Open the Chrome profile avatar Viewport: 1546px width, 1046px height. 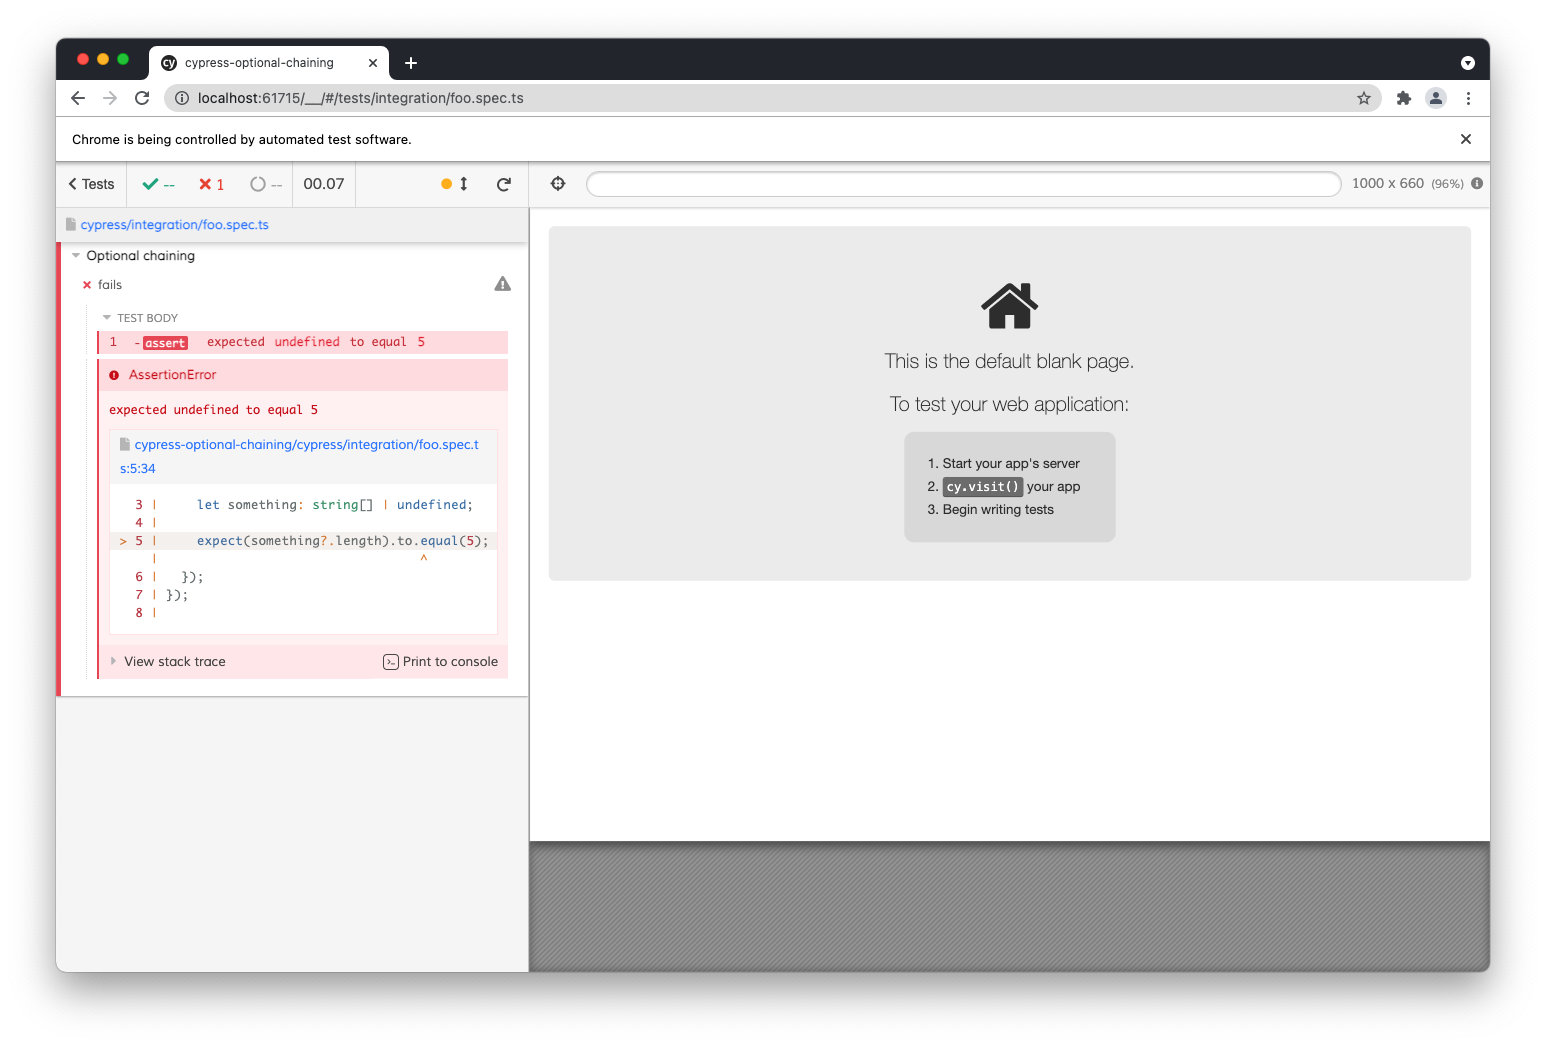1436,98
